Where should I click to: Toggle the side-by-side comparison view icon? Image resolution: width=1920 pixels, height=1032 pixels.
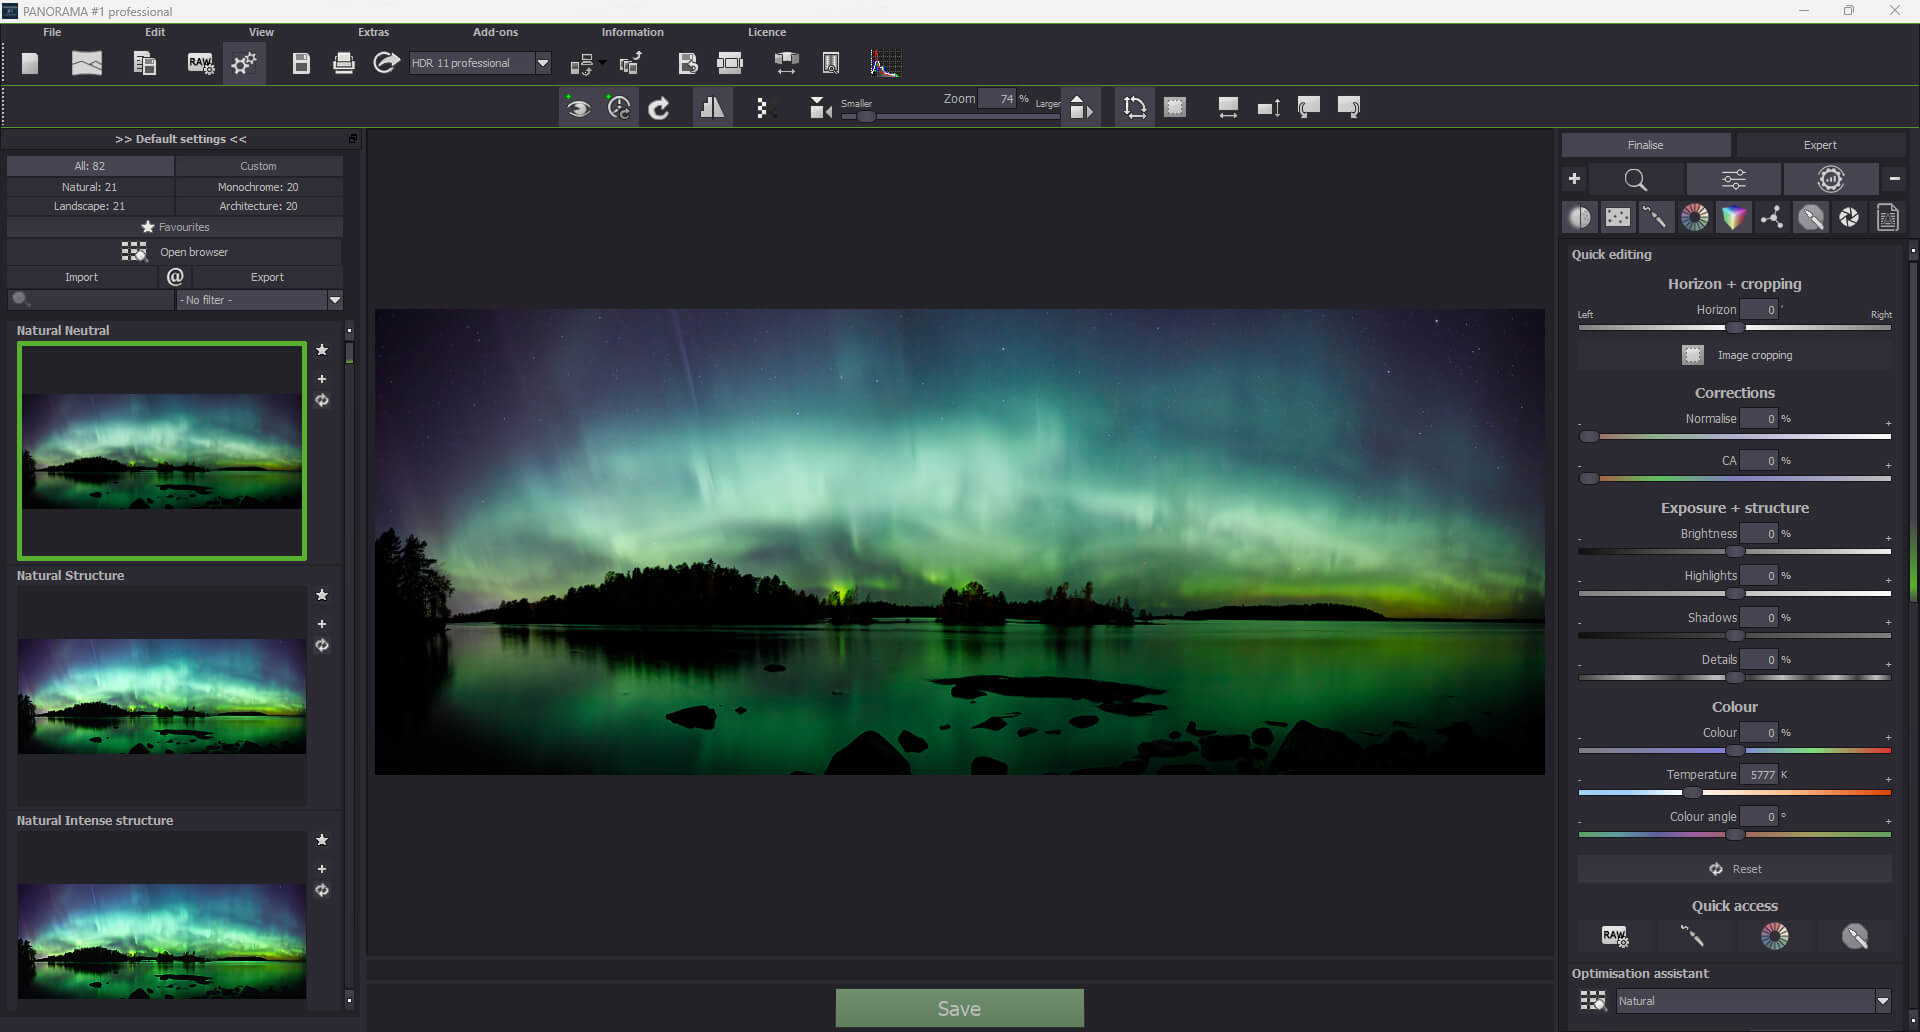pos(712,108)
